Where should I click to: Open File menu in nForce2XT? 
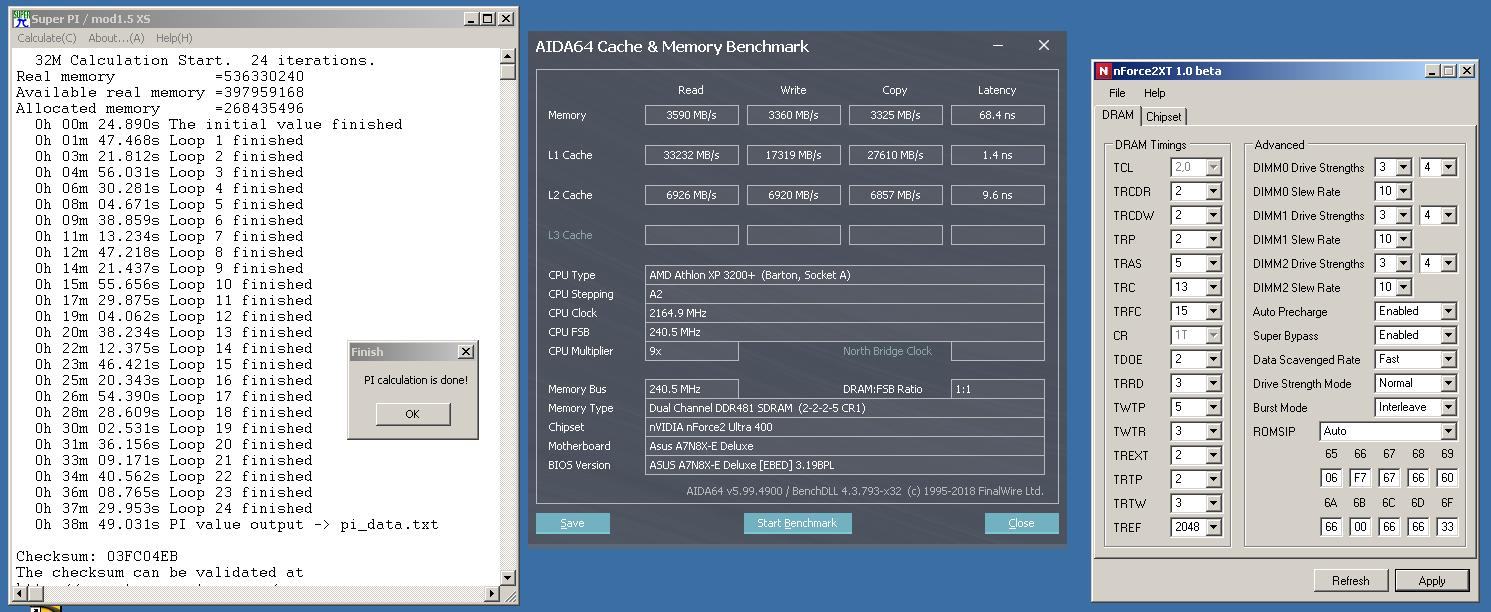point(1117,93)
